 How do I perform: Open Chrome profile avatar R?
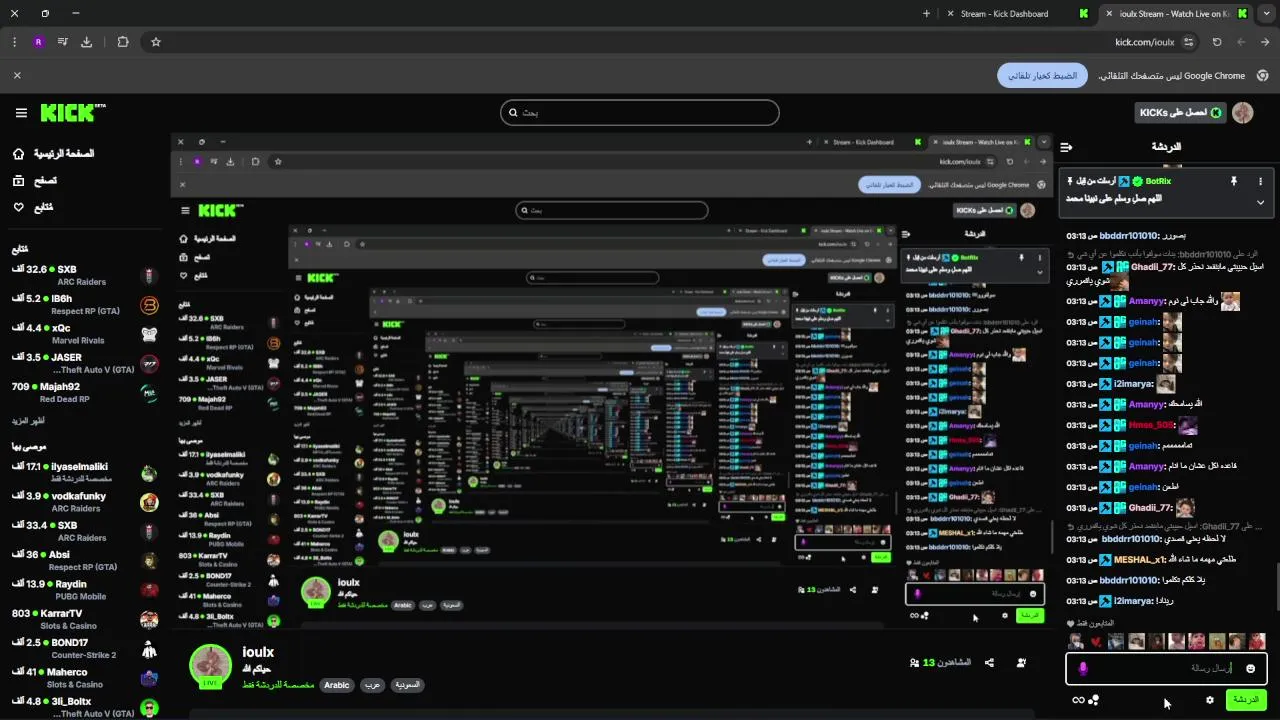[x=38, y=42]
